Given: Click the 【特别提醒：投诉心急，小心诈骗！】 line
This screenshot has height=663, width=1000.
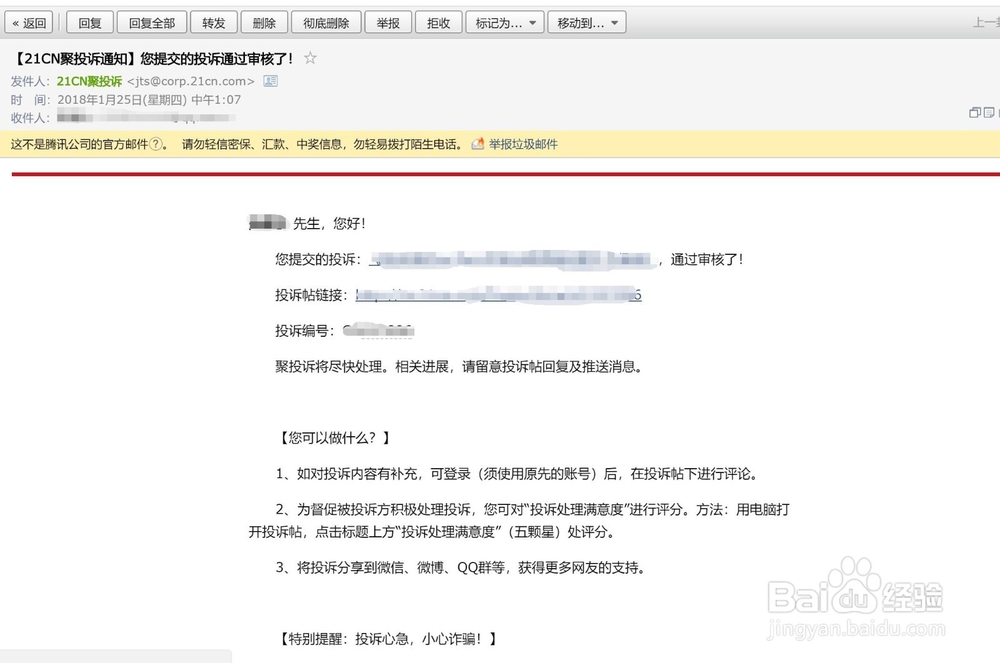Looking at the screenshot, I should [386, 639].
